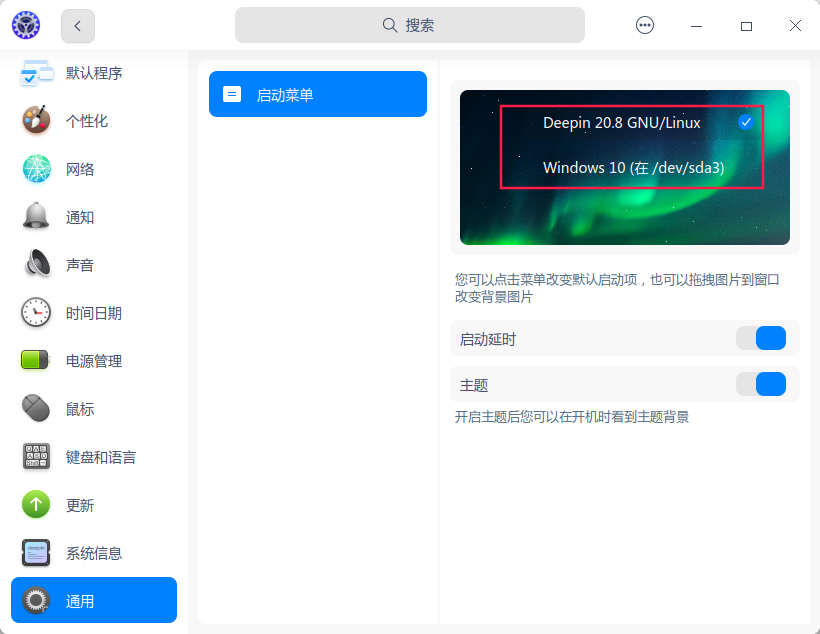Select the General (通用) label
The height and width of the screenshot is (634, 820).
80,602
